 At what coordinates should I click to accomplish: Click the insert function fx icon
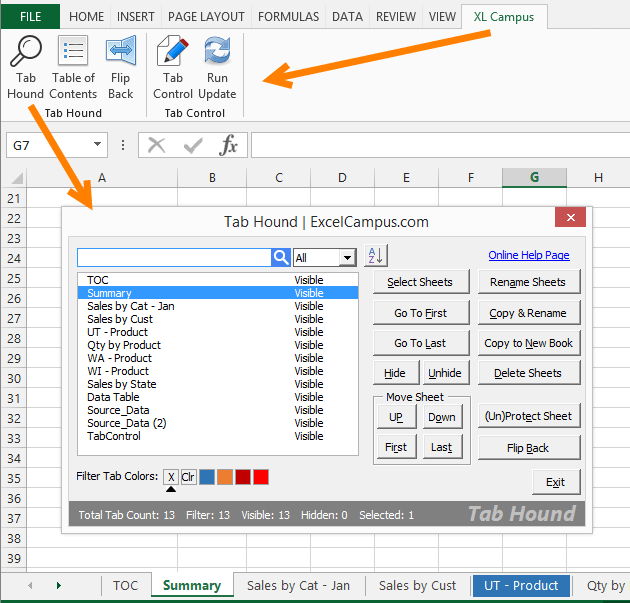(229, 146)
